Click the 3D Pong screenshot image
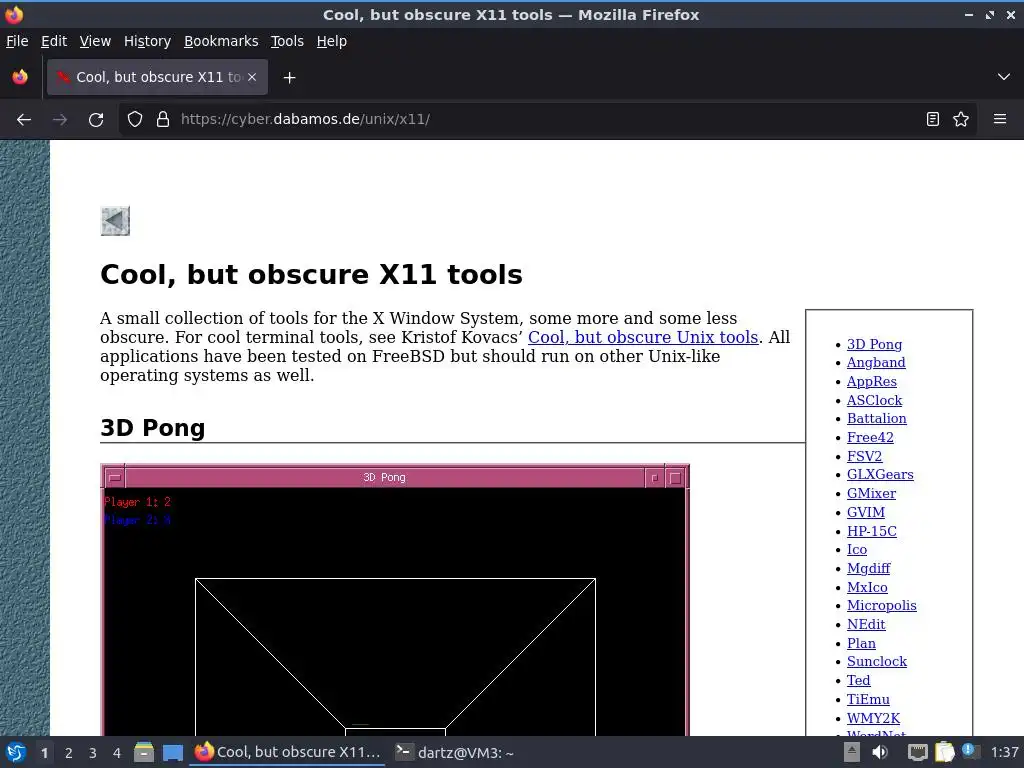Viewport: 1024px width, 768px height. (395, 600)
